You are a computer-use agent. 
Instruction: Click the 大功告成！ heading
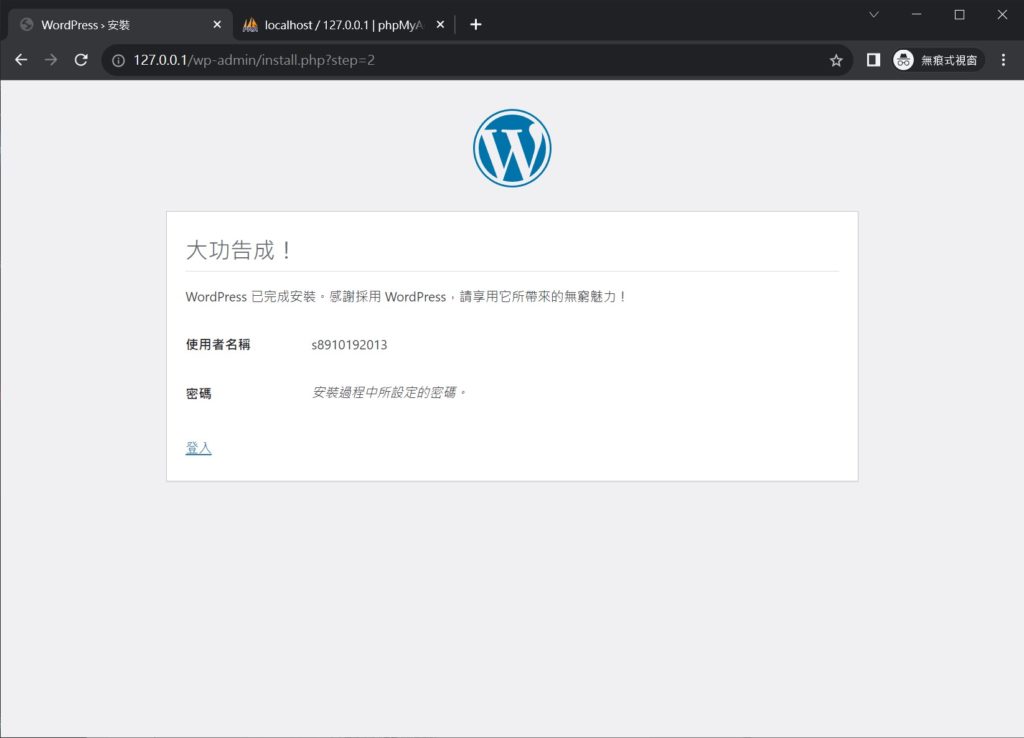tap(240, 250)
